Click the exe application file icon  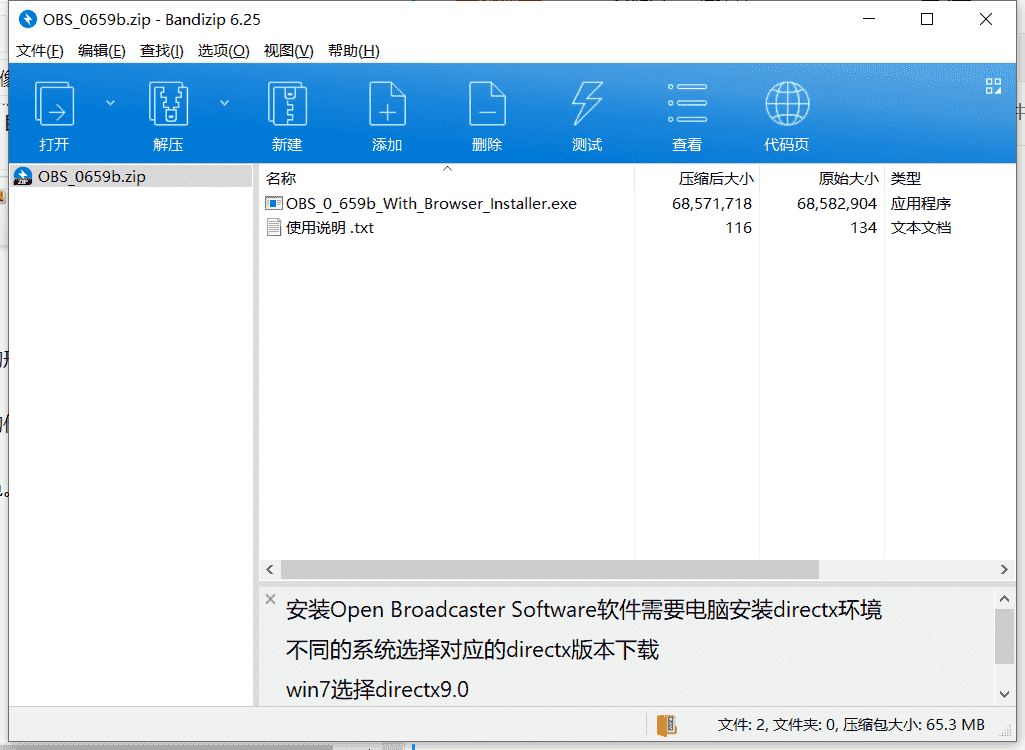[273, 204]
